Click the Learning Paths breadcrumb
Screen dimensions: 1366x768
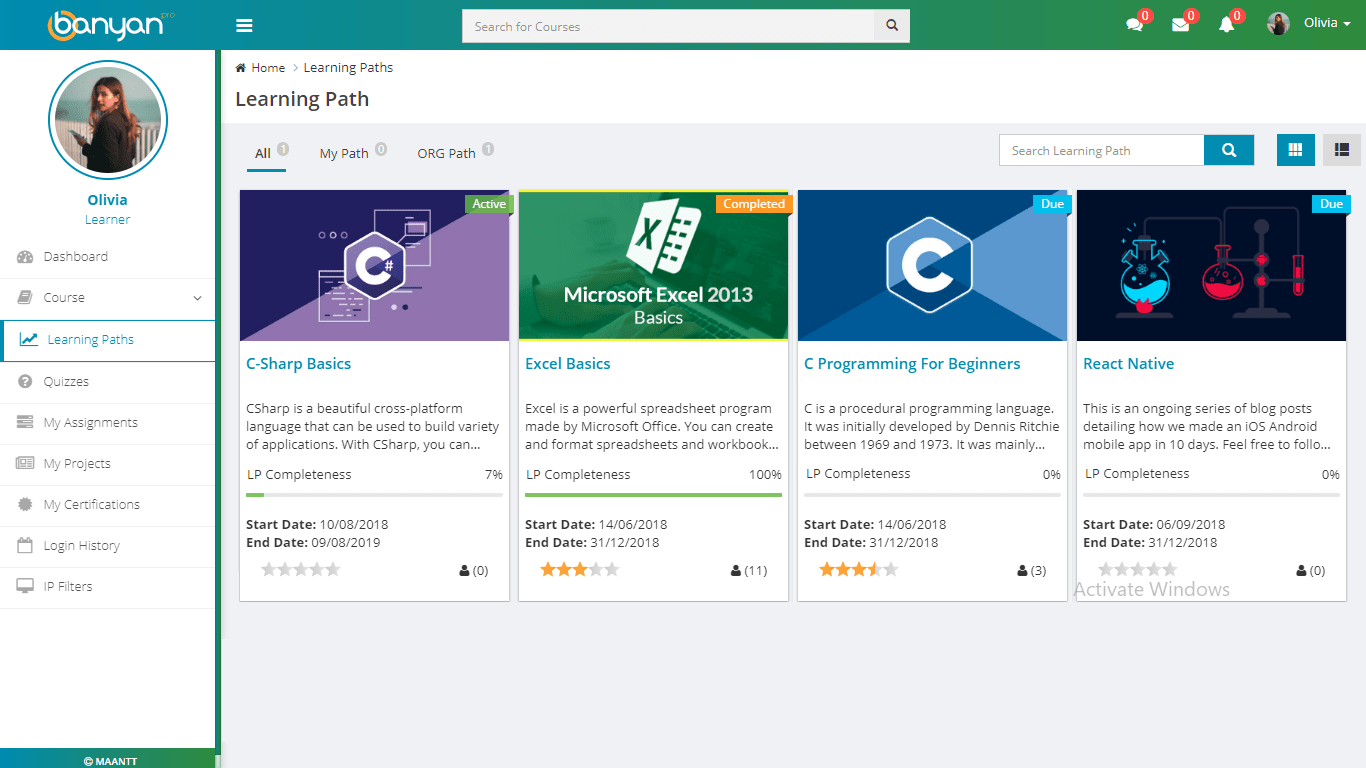348,68
